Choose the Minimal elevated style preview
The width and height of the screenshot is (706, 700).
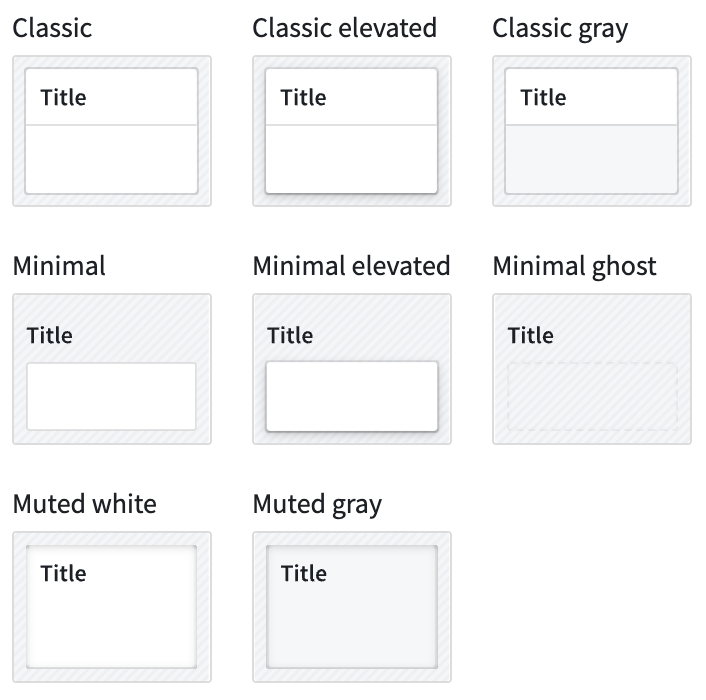(352, 369)
